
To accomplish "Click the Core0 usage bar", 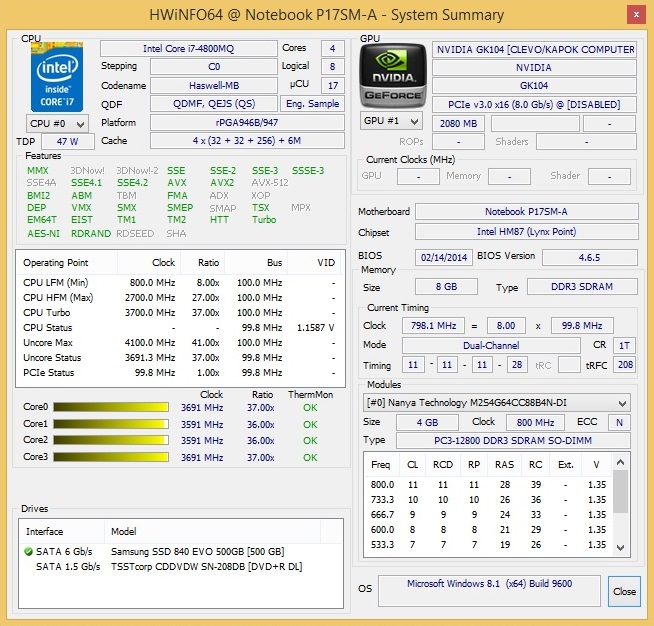I will (111, 407).
